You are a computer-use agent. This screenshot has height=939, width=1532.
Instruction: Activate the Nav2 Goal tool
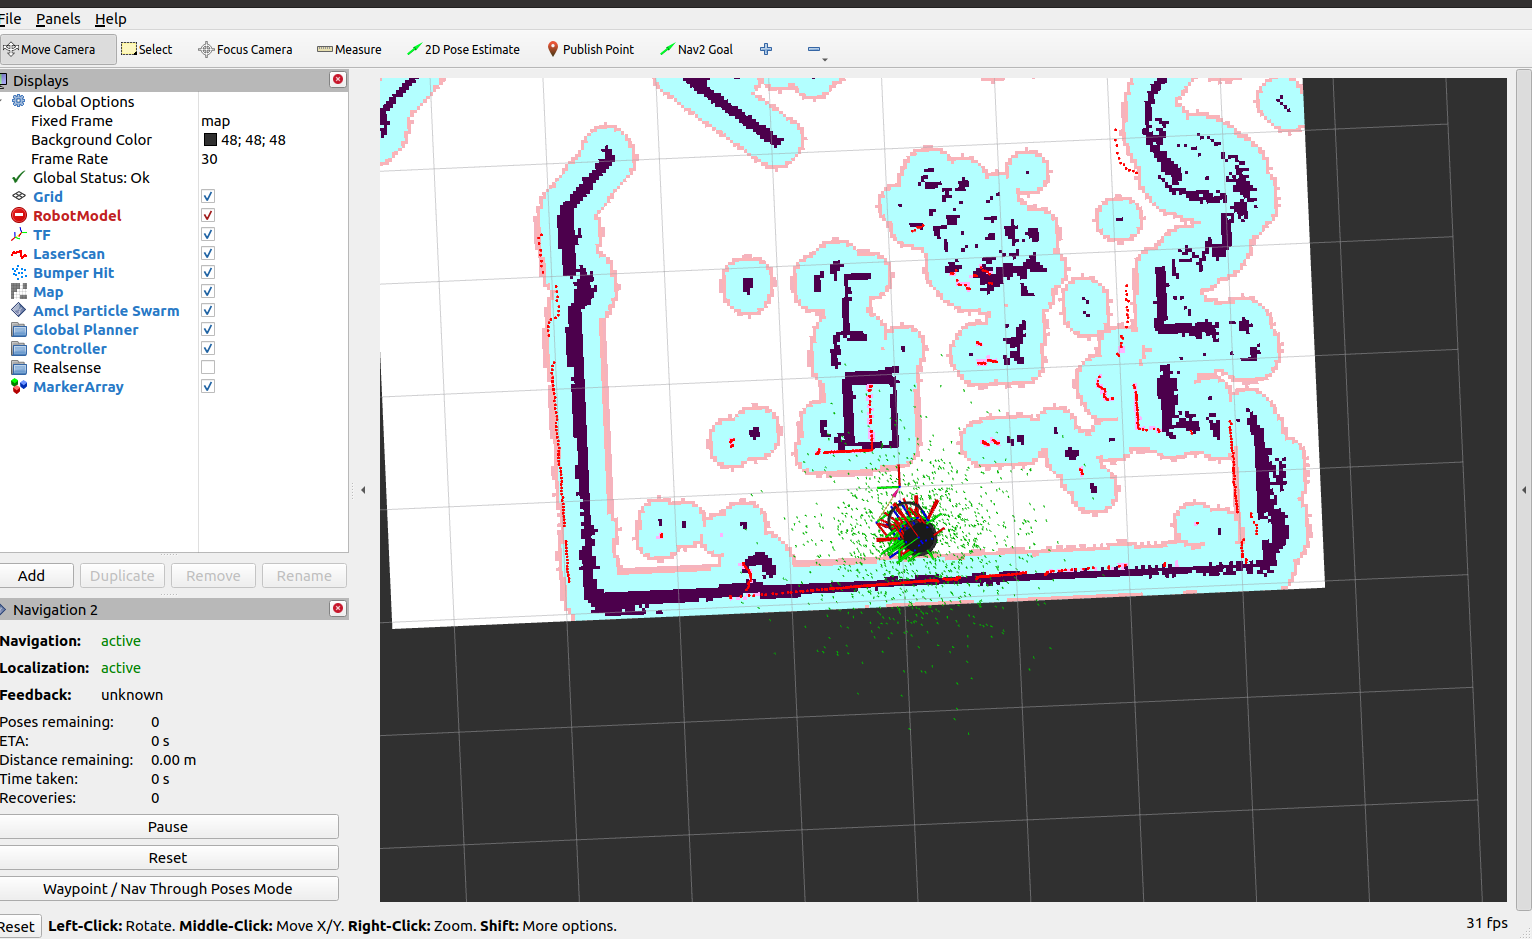tap(697, 48)
